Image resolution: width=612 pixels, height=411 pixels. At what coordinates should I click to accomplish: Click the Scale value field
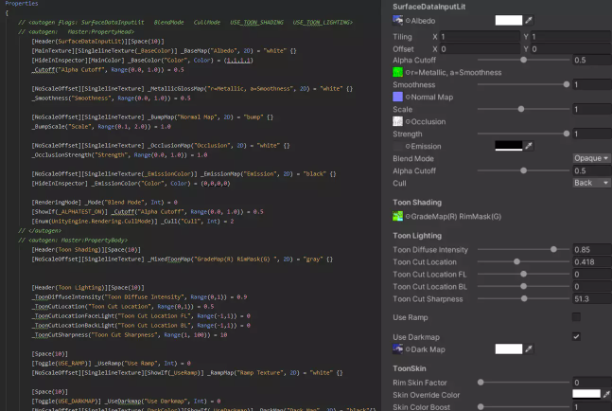(592, 109)
